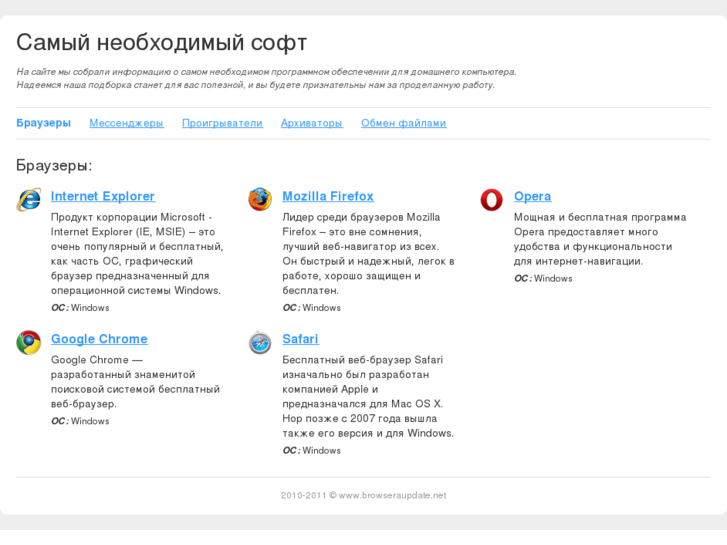Open the Google Chrome link

click(99, 339)
